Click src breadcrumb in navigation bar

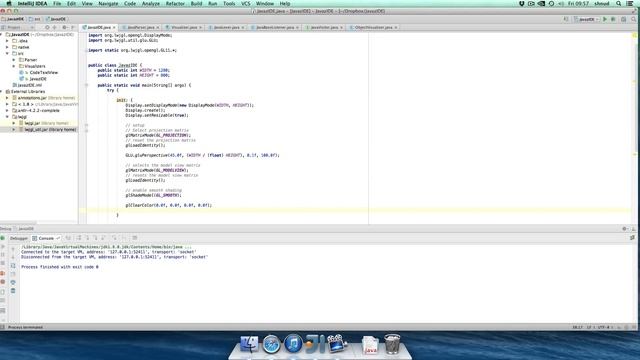pyautogui.click(x=36, y=19)
